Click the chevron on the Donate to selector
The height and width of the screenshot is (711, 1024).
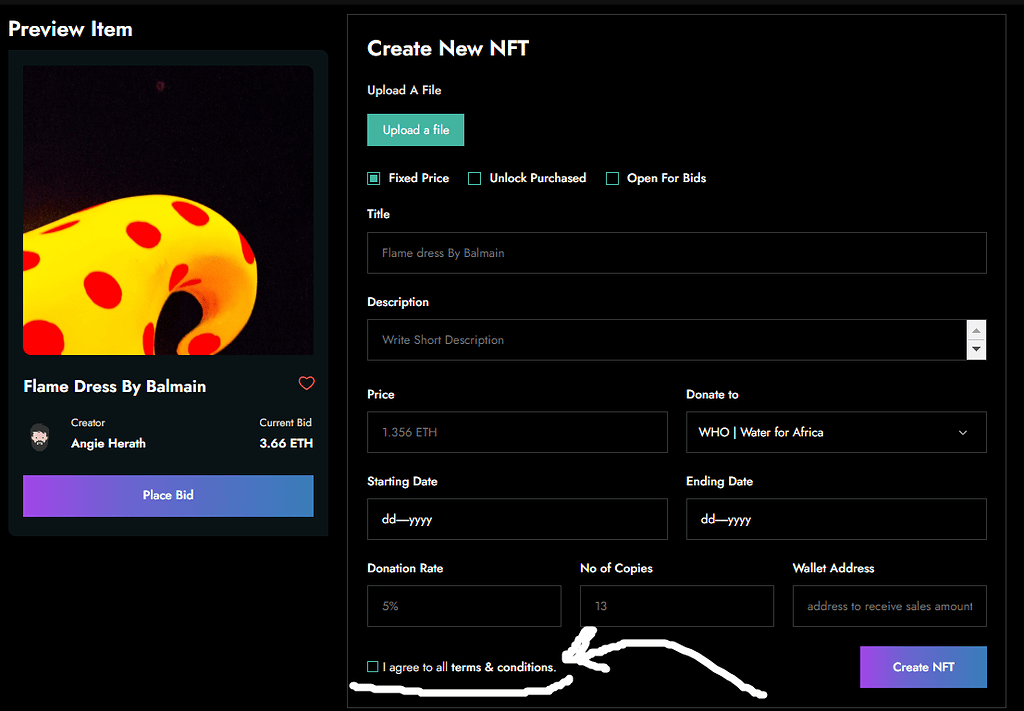pyautogui.click(x=962, y=432)
